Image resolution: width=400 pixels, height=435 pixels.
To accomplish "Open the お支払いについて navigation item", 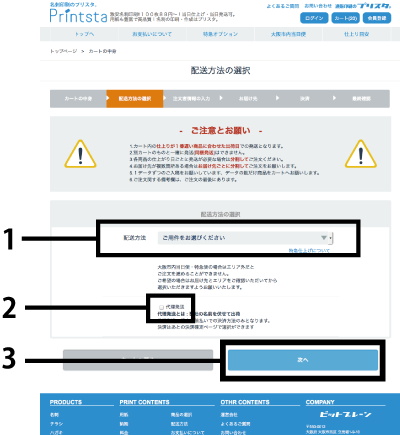I will point(152,34).
